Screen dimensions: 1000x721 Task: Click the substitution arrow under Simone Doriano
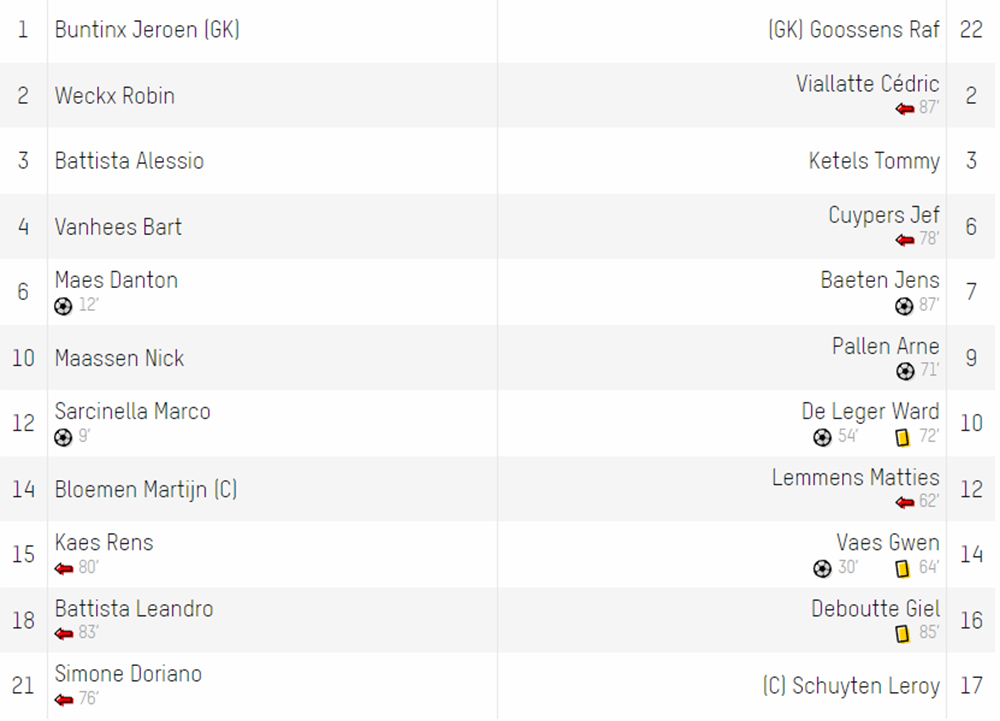coord(64,700)
